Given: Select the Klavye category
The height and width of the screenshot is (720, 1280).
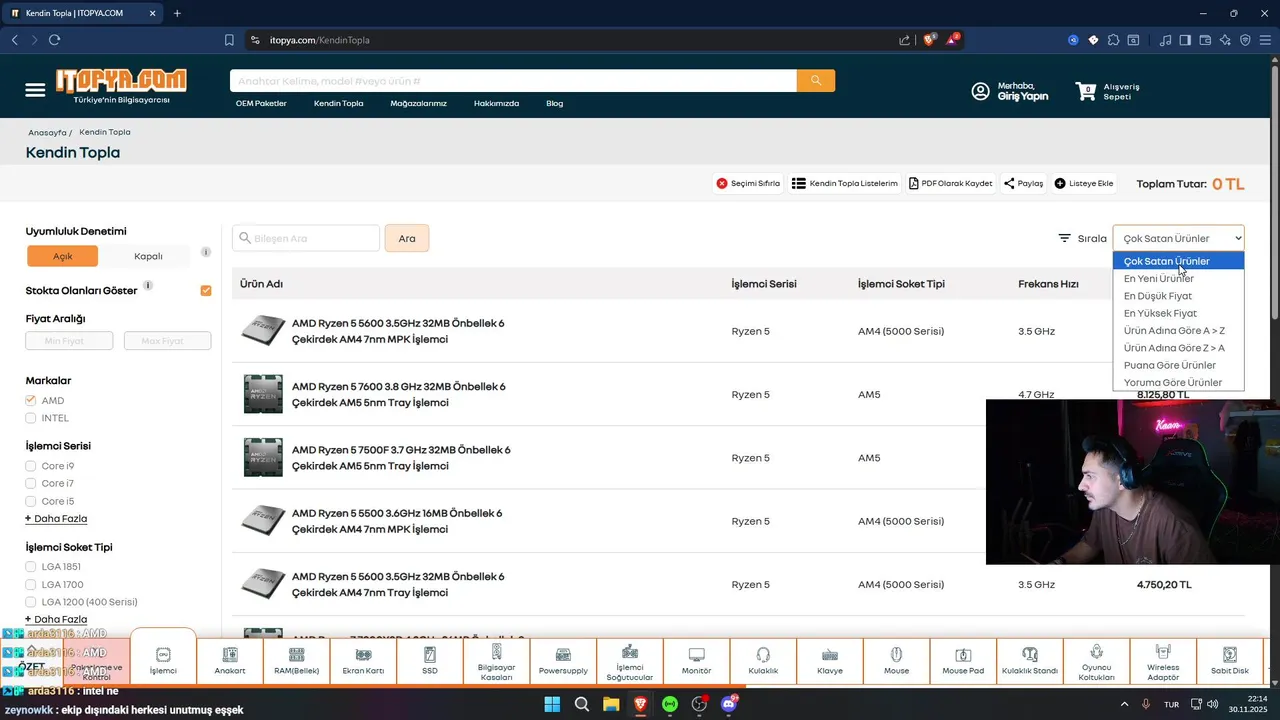Looking at the screenshot, I should (x=830, y=661).
